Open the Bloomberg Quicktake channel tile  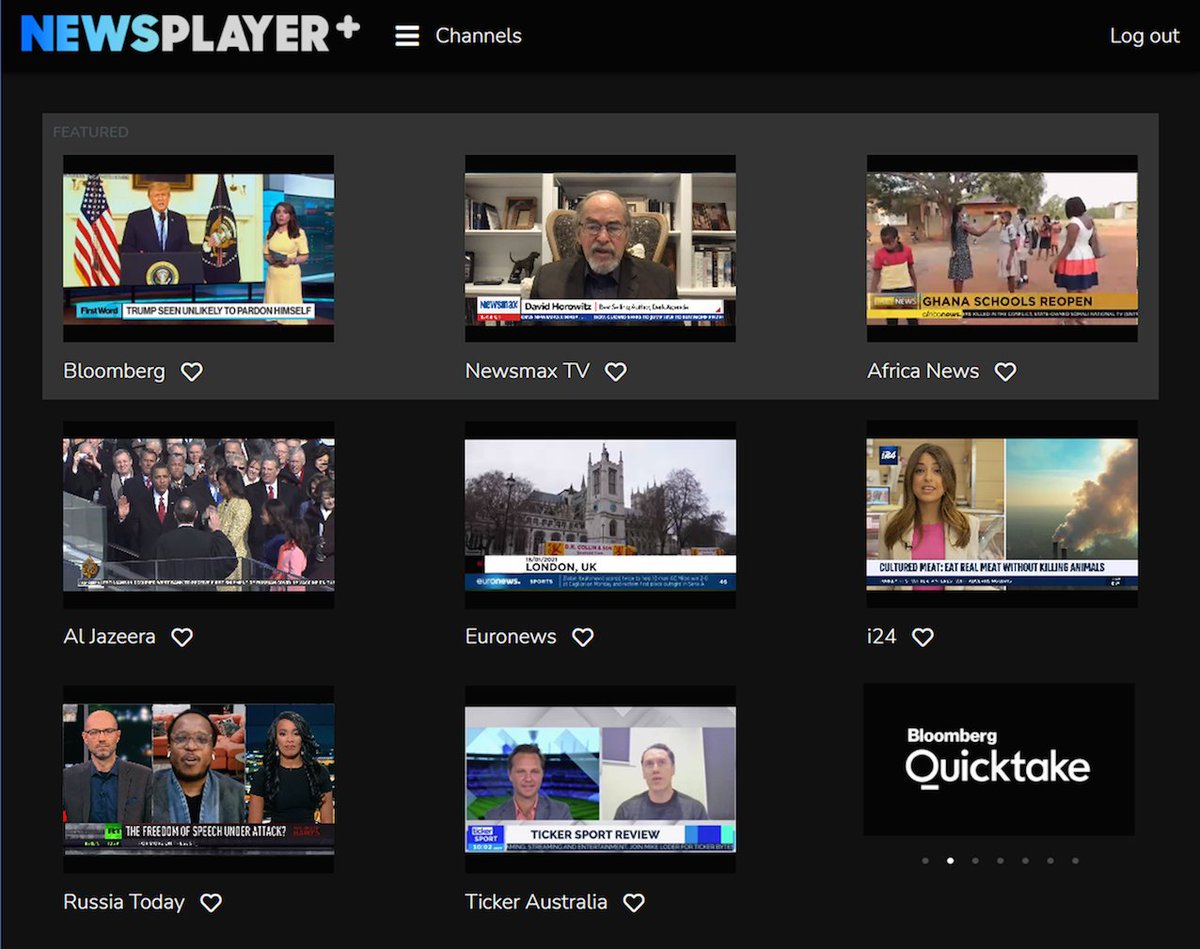pos(999,760)
